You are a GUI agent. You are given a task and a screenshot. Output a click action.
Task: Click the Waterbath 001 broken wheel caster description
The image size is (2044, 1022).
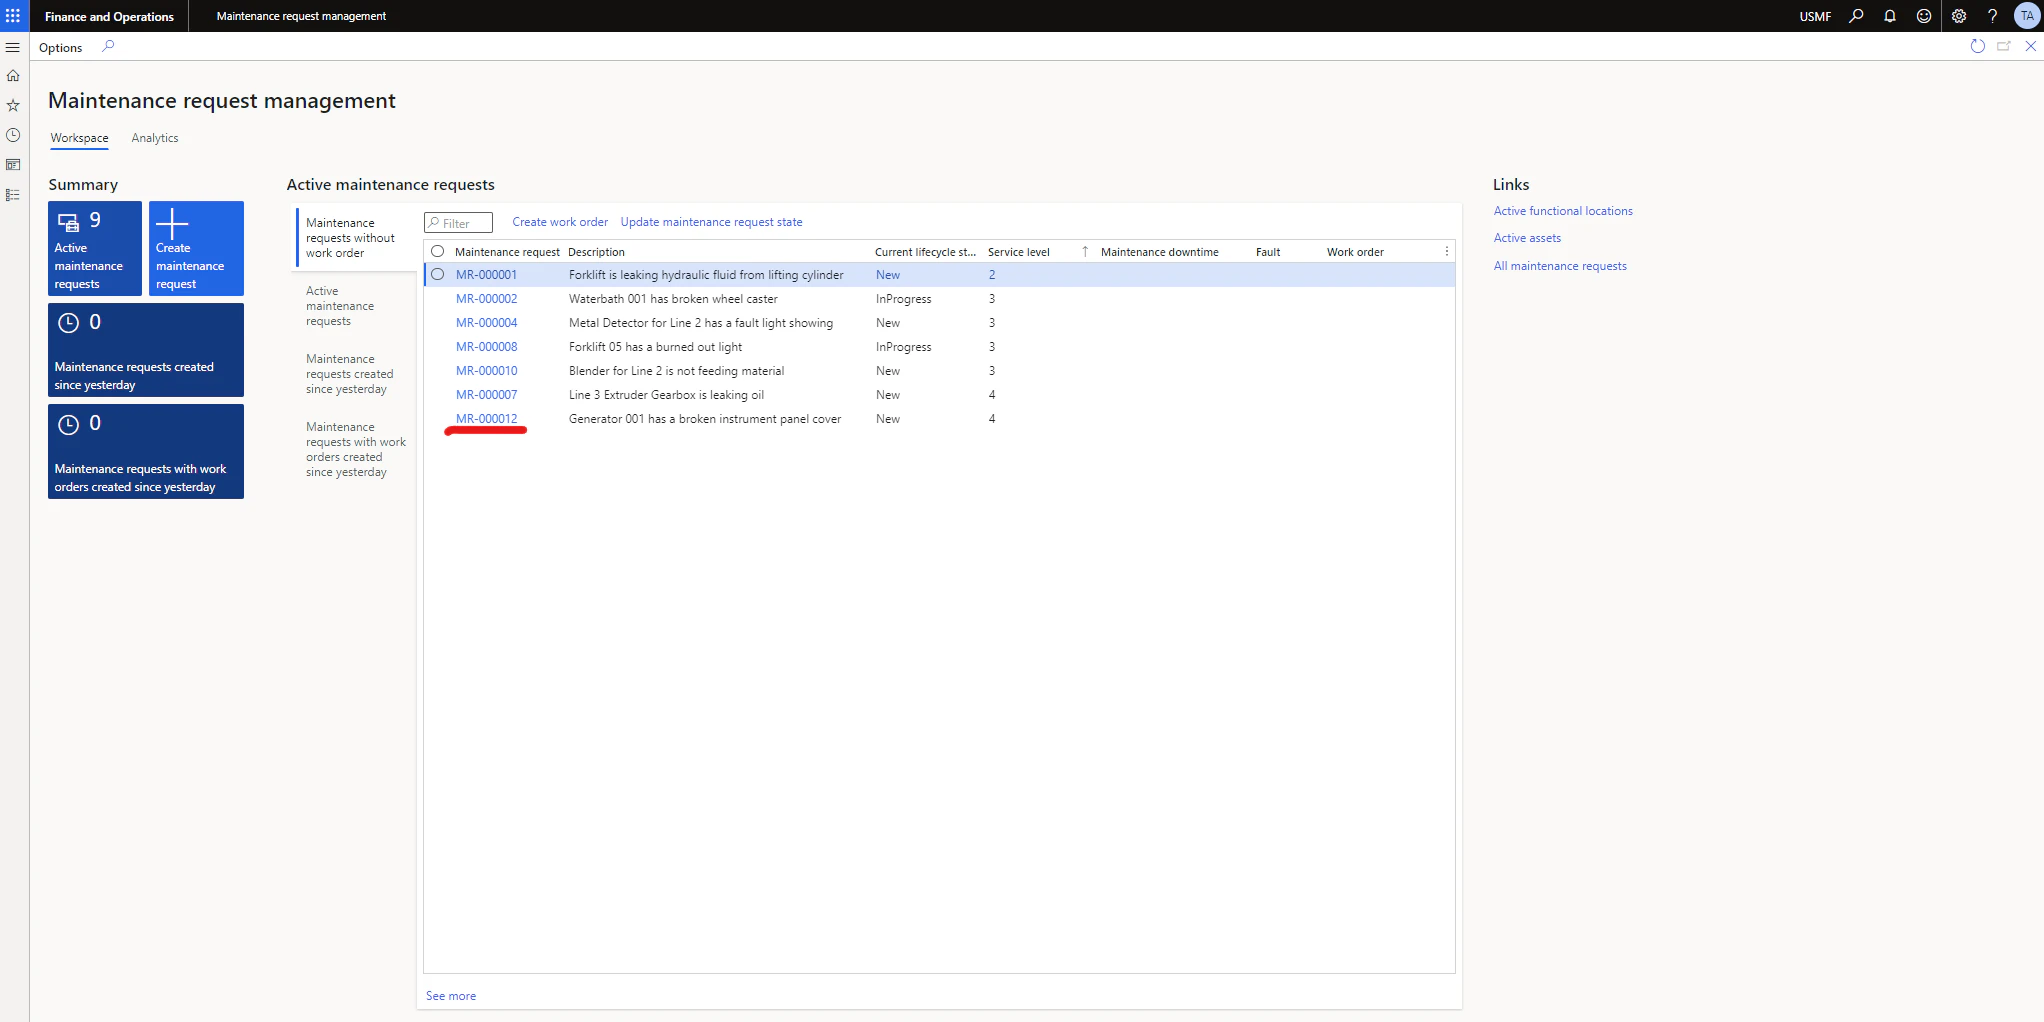(673, 299)
